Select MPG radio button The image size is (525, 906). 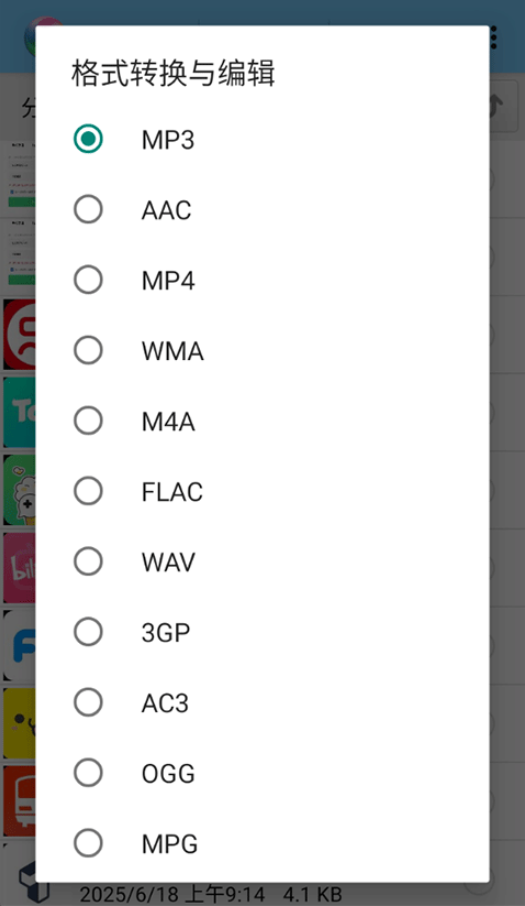point(88,843)
